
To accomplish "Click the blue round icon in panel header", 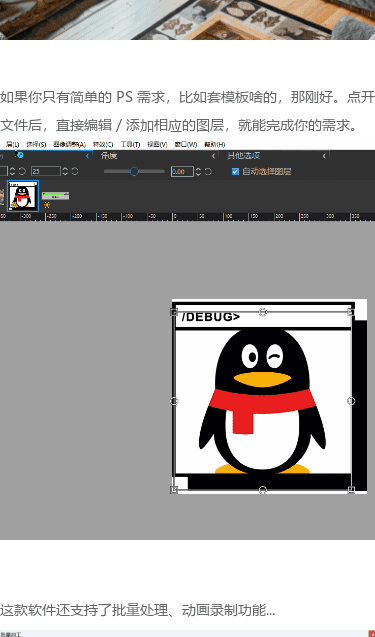I will pos(20,155).
